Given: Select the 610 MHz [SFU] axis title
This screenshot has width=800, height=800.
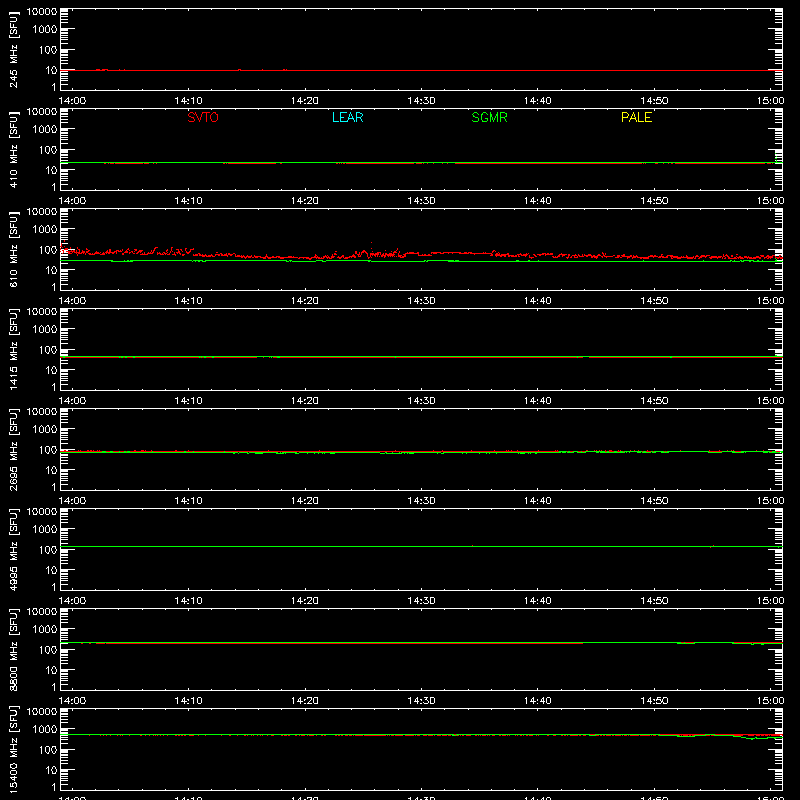Looking at the screenshot, I should [x=14, y=249].
